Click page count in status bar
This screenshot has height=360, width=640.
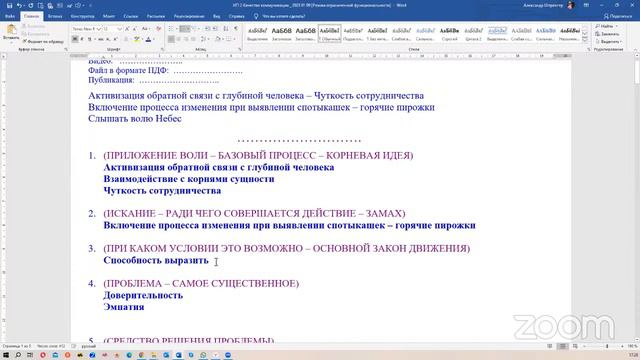pos(17,346)
